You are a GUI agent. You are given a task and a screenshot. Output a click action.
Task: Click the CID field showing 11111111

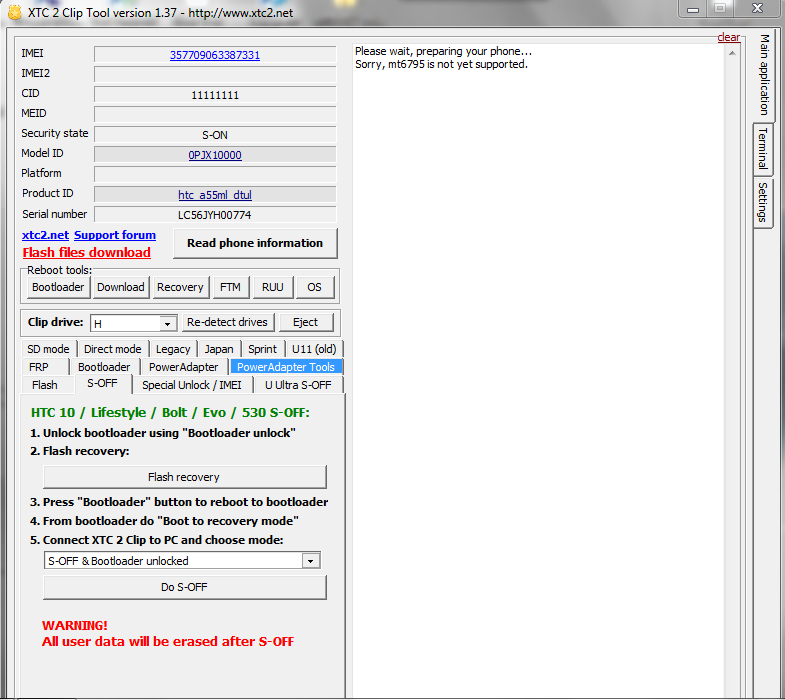[x=215, y=95]
